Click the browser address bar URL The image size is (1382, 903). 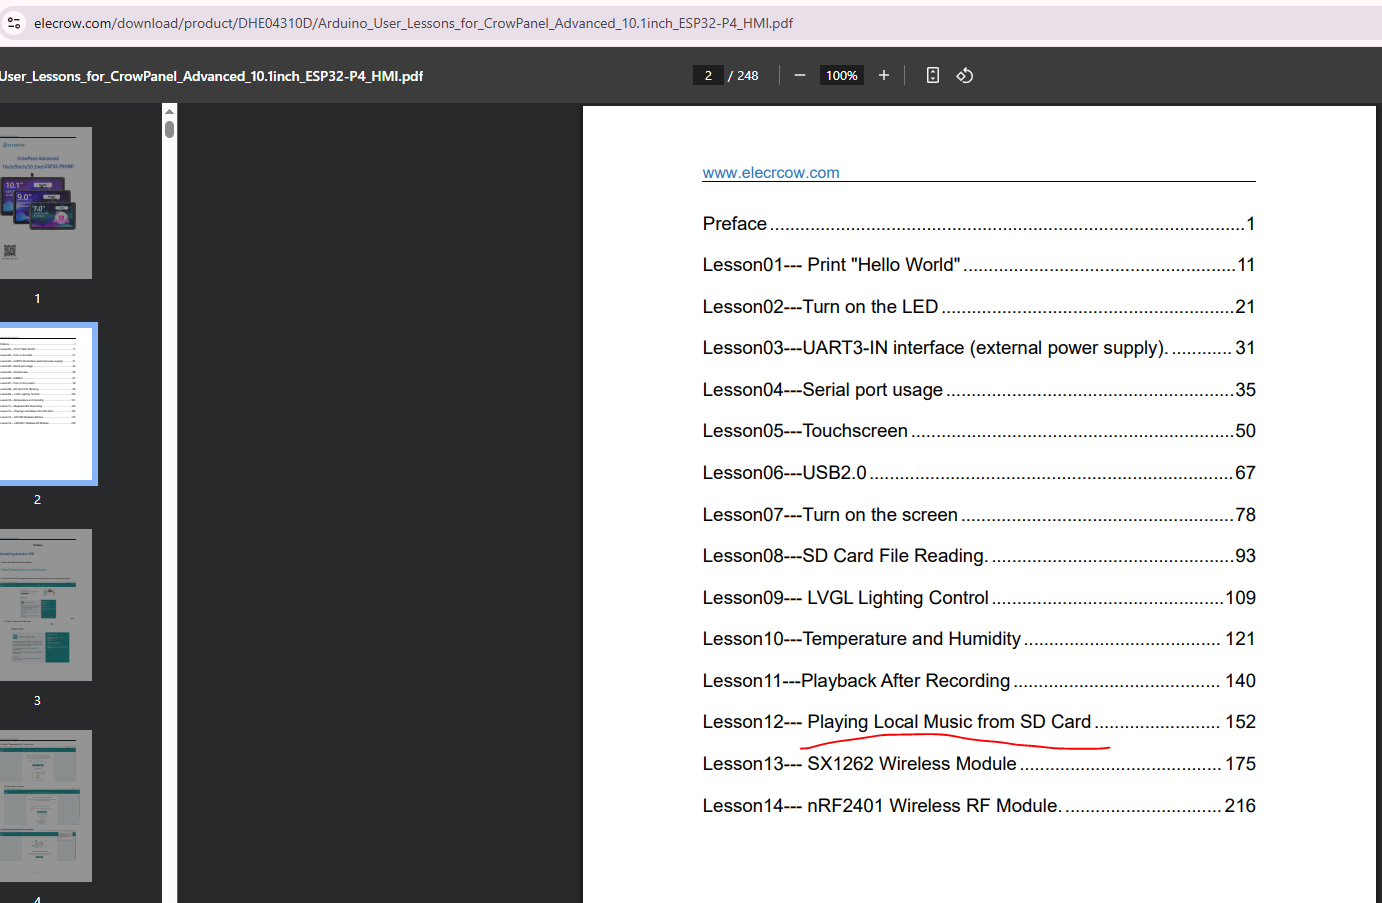click(413, 23)
